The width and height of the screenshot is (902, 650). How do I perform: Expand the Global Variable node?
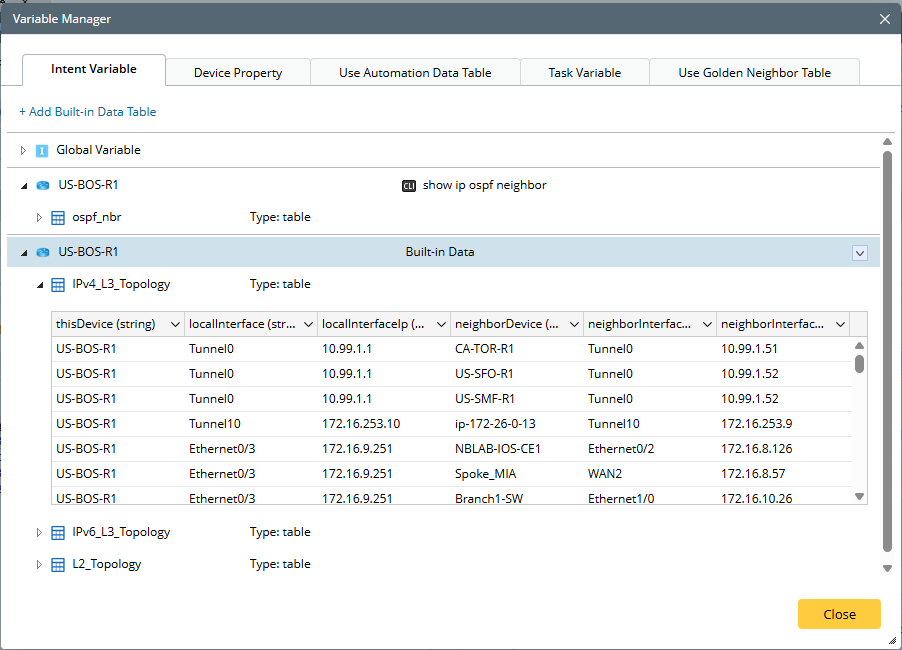click(24, 151)
